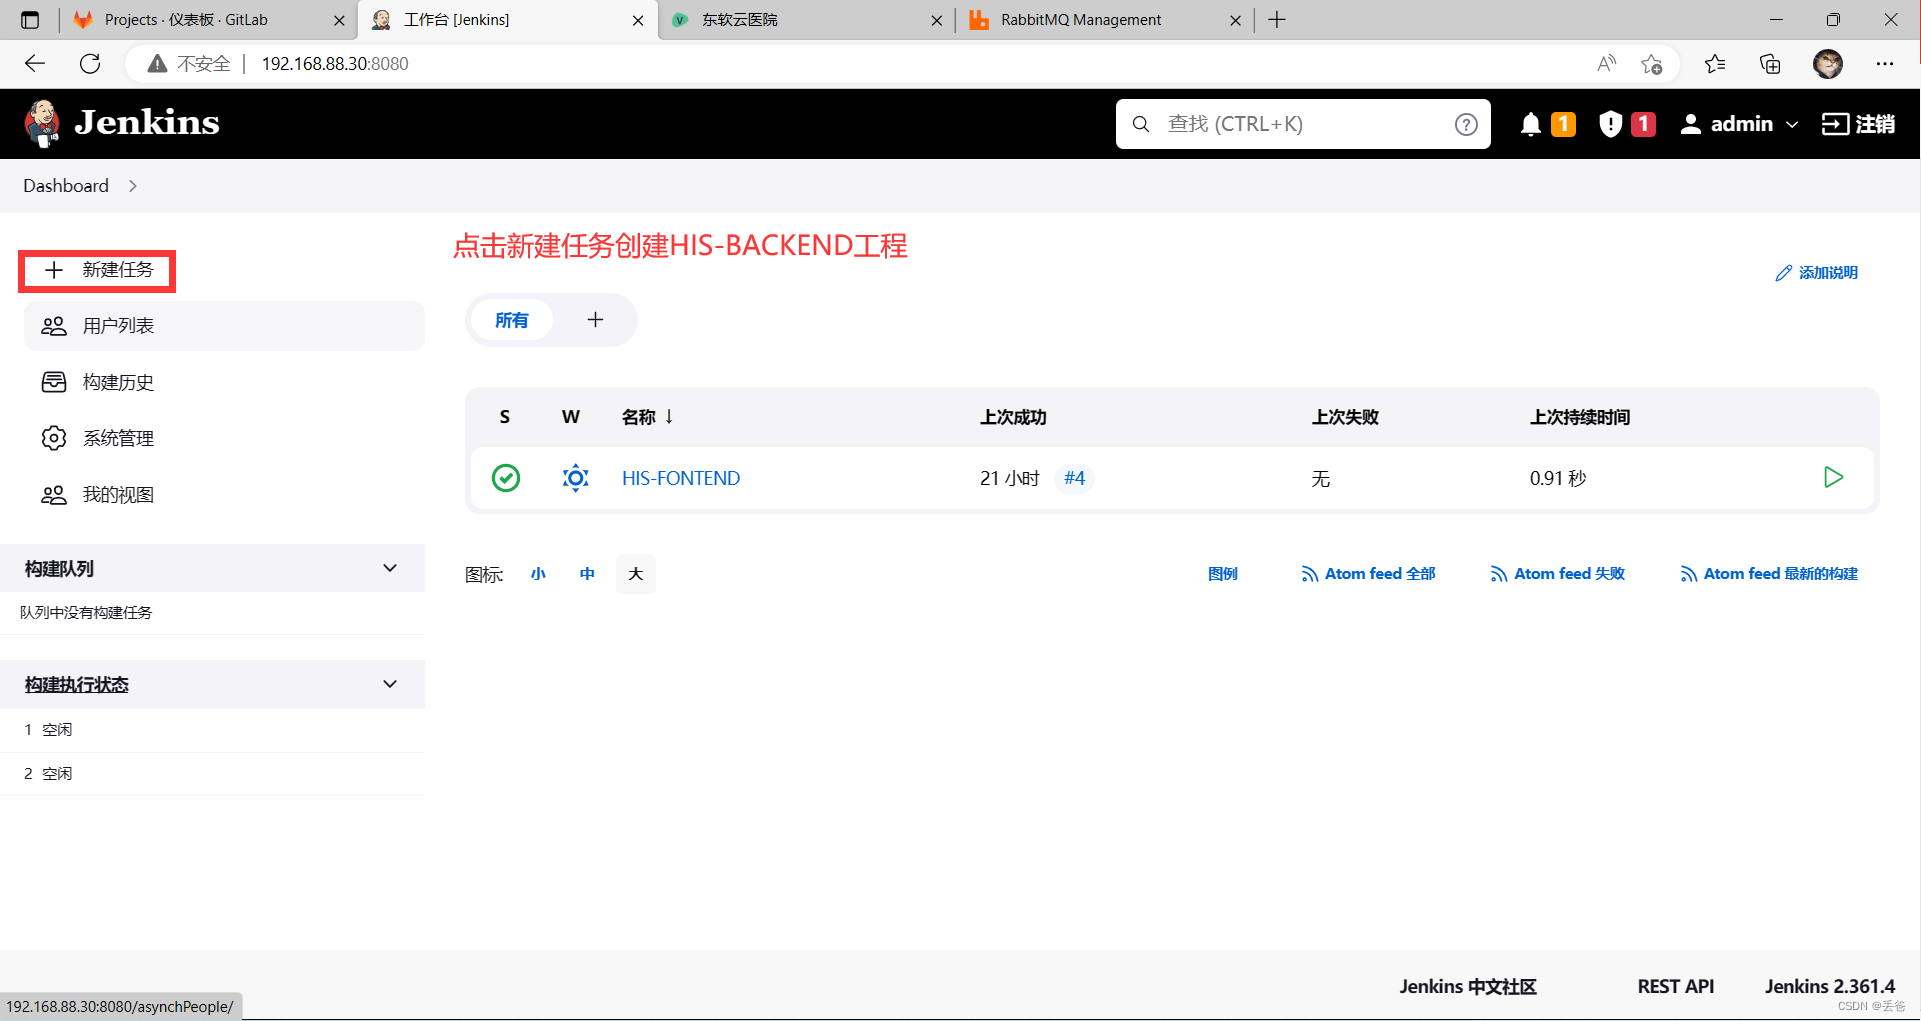Screen dimensions: 1921x1021
Task: Open Atom feed 最新的构建 link
Action: click(x=1768, y=574)
